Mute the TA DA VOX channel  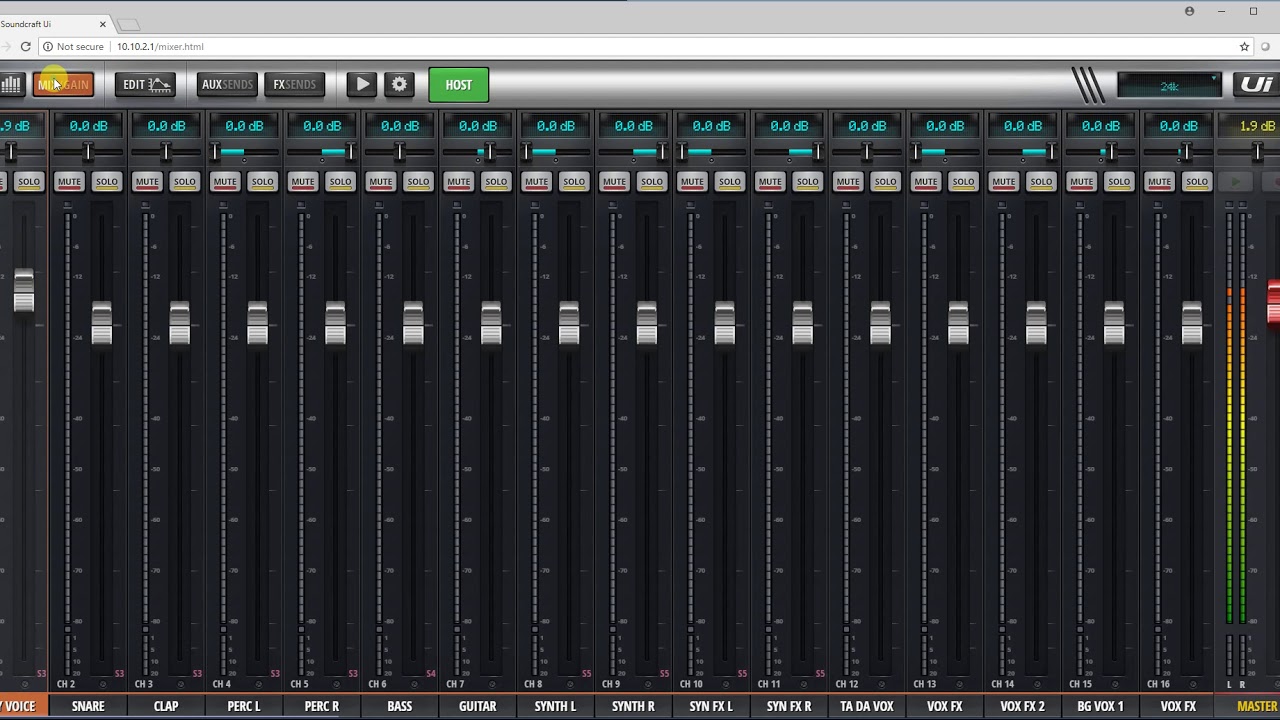(x=849, y=182)
